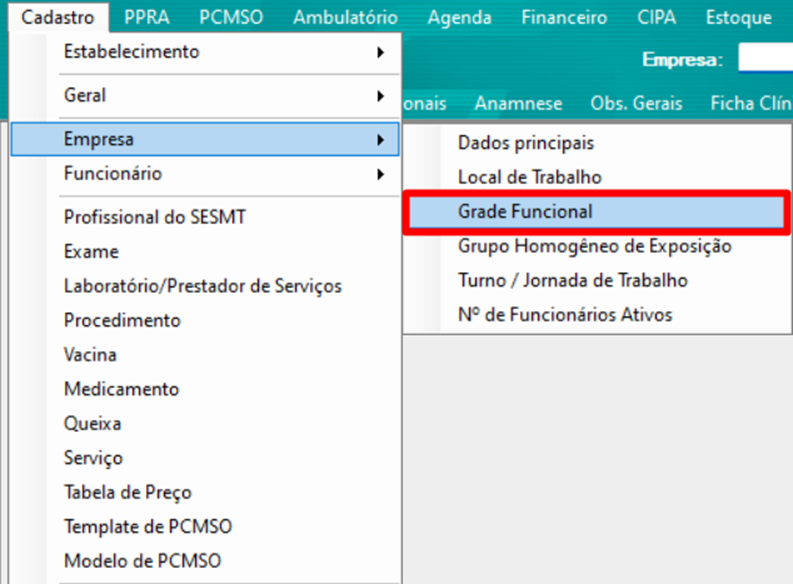Switch to the Anamnese tab
This screenshot has width=793, height=584.
coord(518,104)
